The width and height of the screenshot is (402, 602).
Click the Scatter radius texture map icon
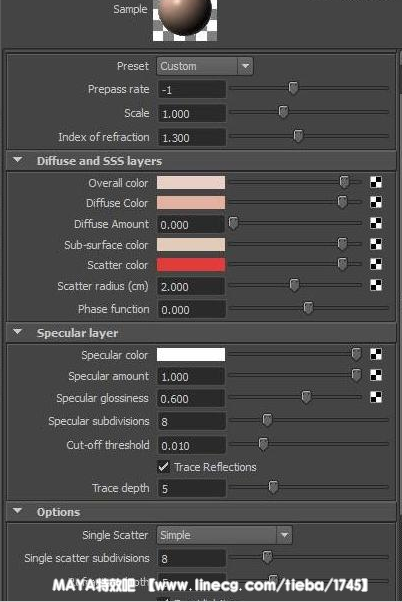(x=376, y=285)
